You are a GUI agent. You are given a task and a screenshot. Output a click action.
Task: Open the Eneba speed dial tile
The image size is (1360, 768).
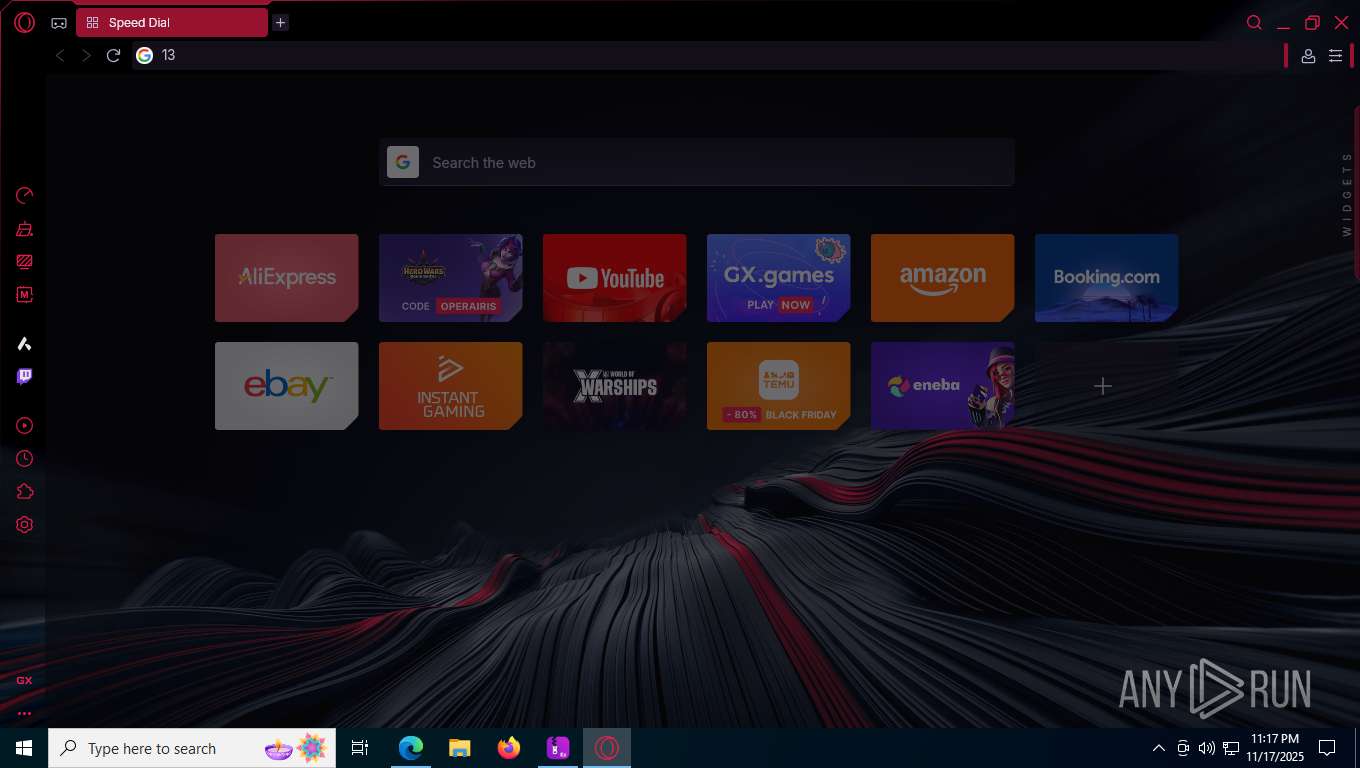pyautogui.click(x=942, y=386)
